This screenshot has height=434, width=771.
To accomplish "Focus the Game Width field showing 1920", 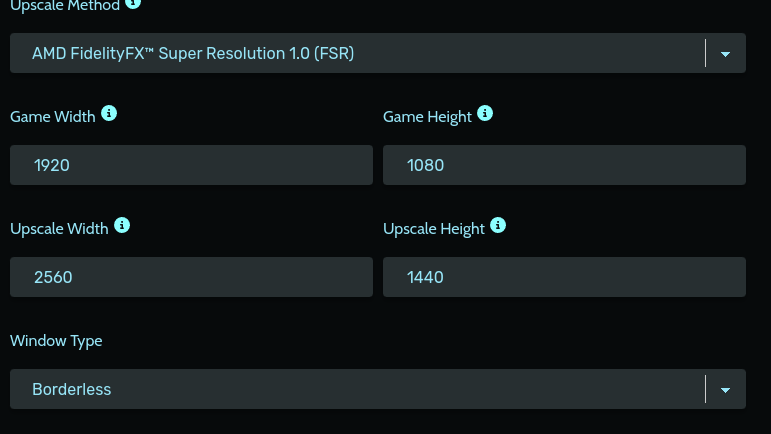I will tap(191, 165).
